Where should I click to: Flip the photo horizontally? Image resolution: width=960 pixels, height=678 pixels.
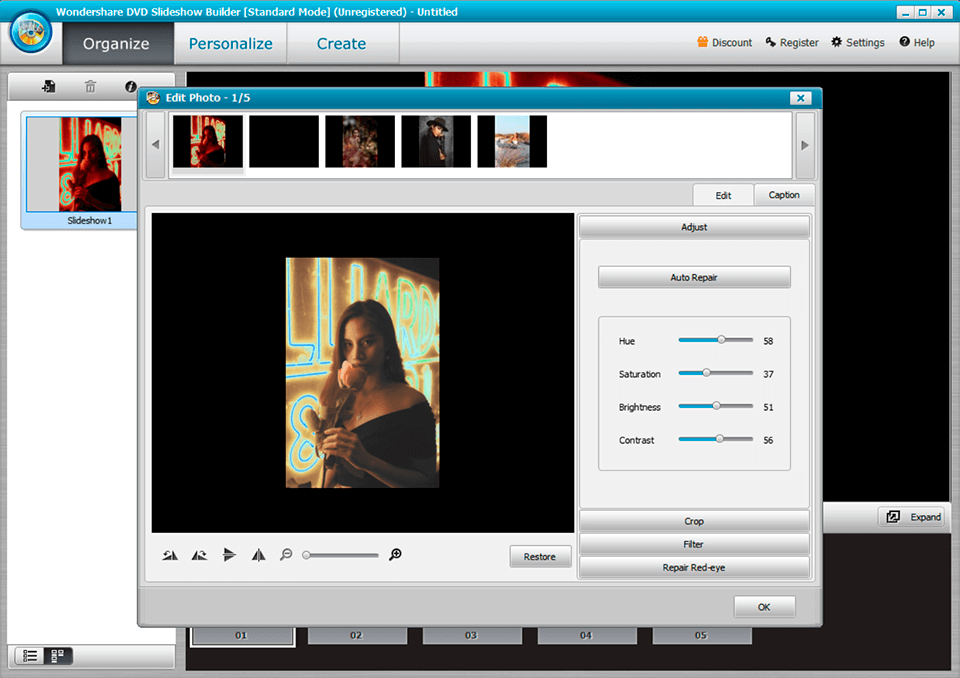[258, 554]
